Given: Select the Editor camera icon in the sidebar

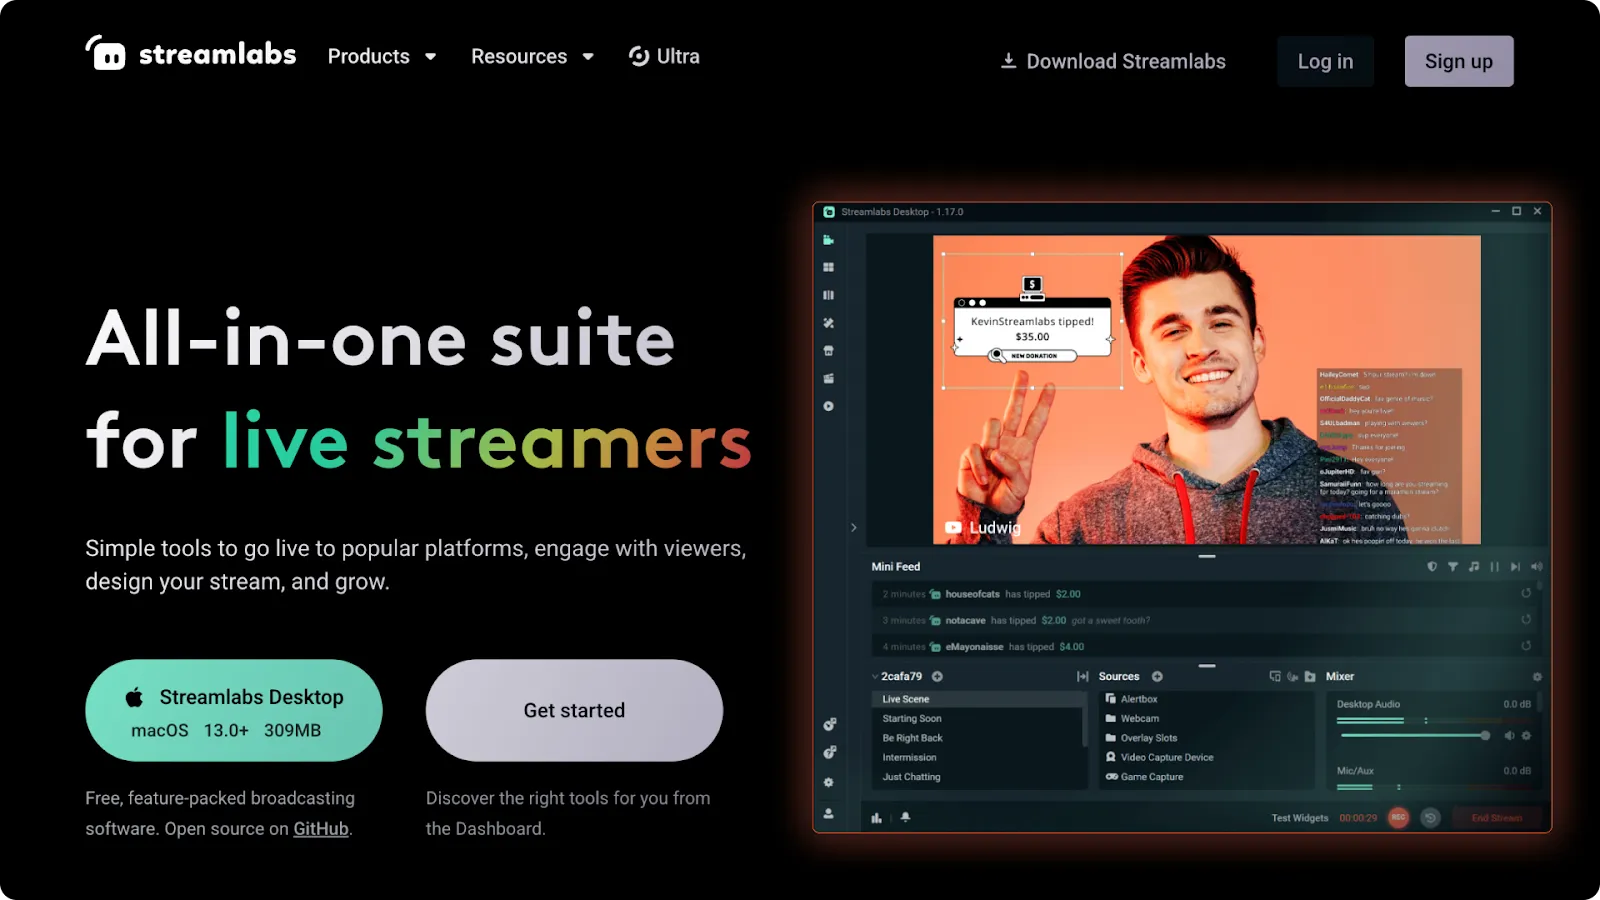Looking at the screenshot, I should point(828,240).
